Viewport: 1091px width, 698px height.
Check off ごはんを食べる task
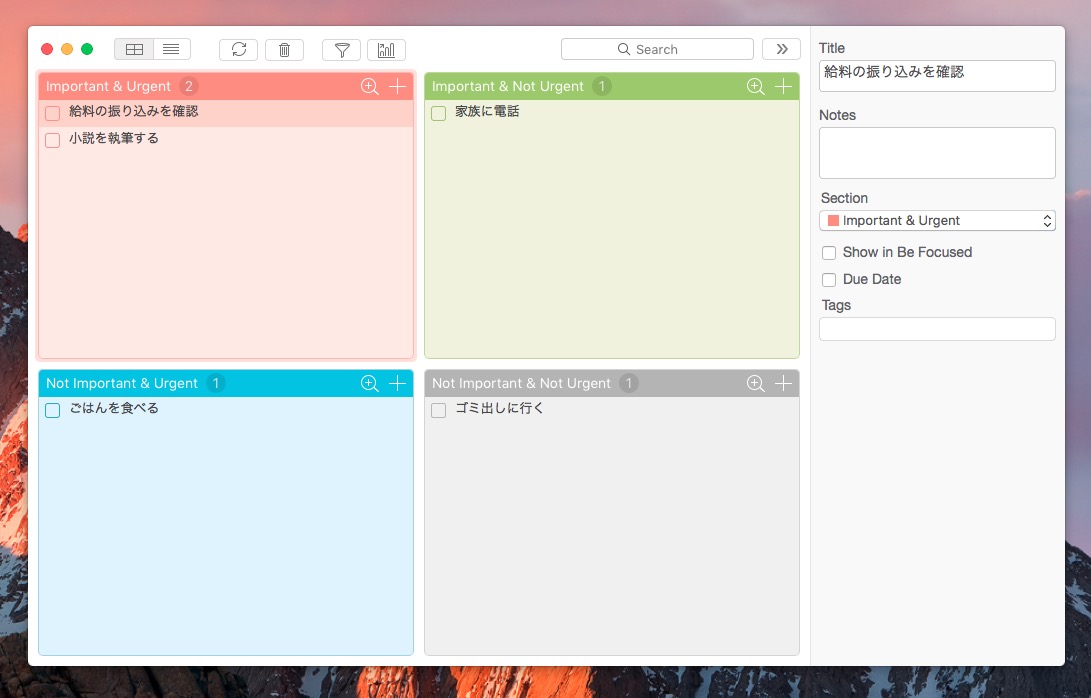(52, 410)
